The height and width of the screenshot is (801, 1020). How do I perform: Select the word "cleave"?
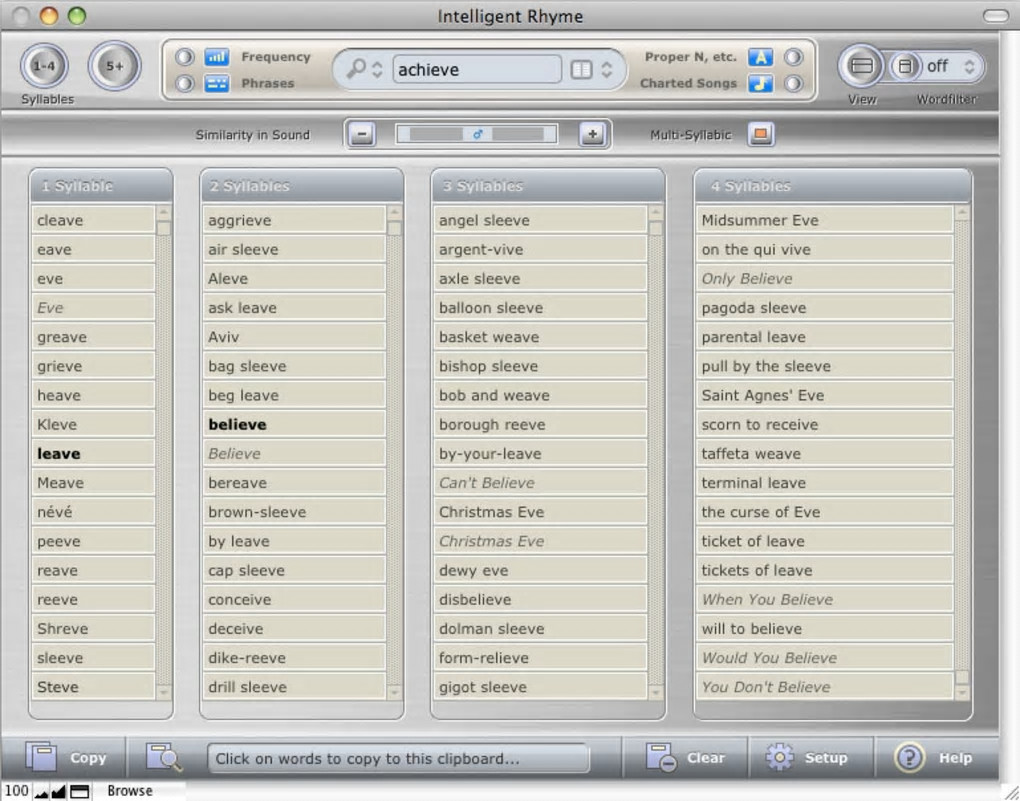point(93,220)
